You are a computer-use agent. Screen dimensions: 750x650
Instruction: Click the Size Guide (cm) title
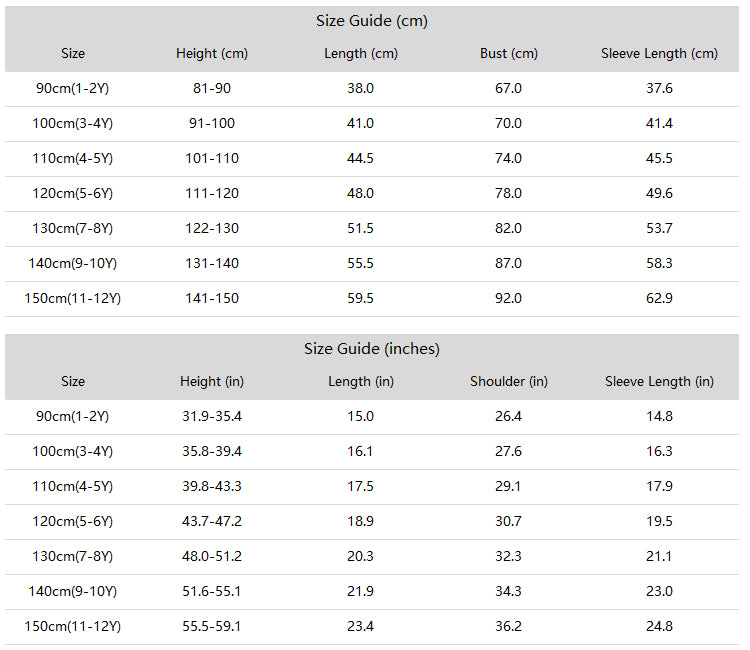point(372,21)
